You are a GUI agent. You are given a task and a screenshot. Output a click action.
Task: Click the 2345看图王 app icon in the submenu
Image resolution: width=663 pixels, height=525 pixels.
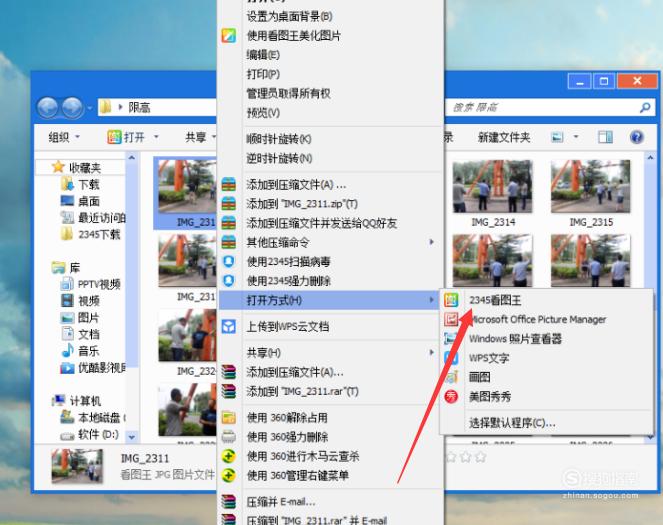(x=451, y=300)
